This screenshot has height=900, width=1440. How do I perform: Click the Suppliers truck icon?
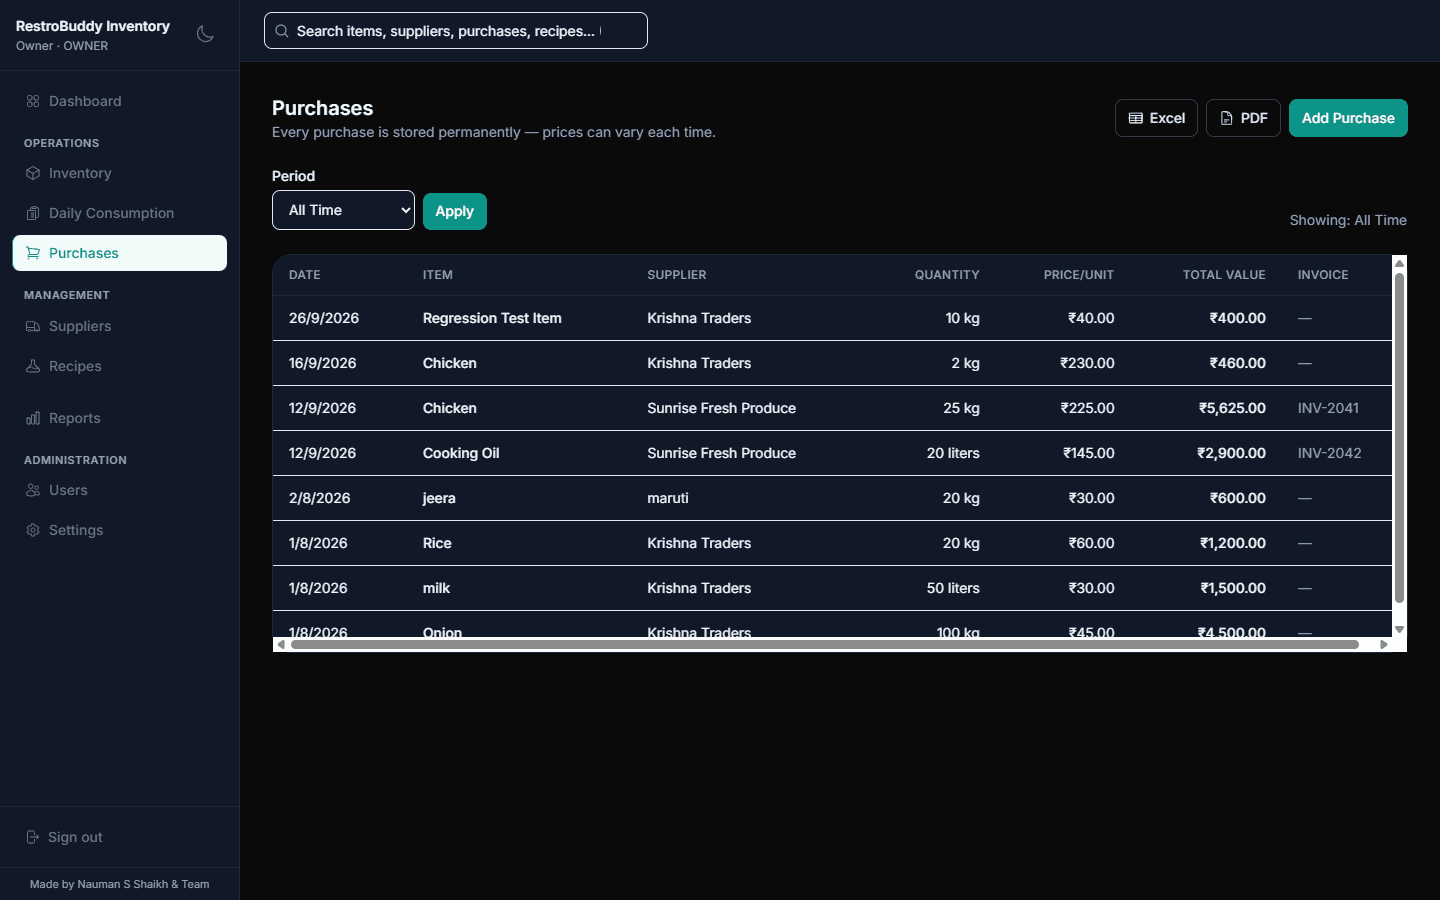point(33,326)
